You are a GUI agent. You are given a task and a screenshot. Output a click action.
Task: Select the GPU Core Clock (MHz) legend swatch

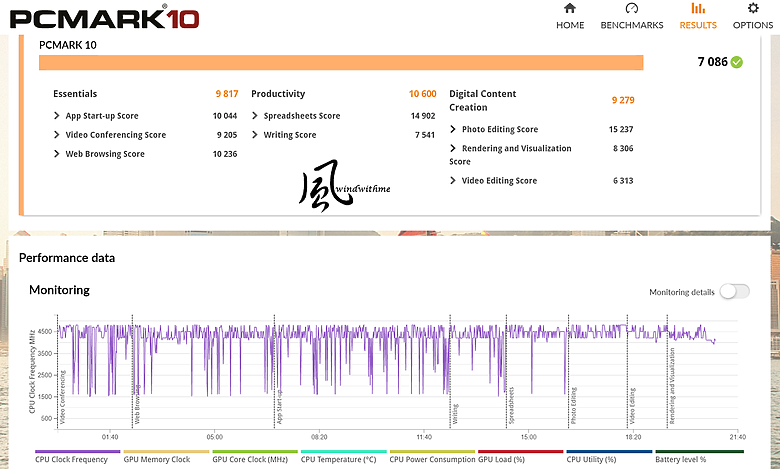(255, 452)
